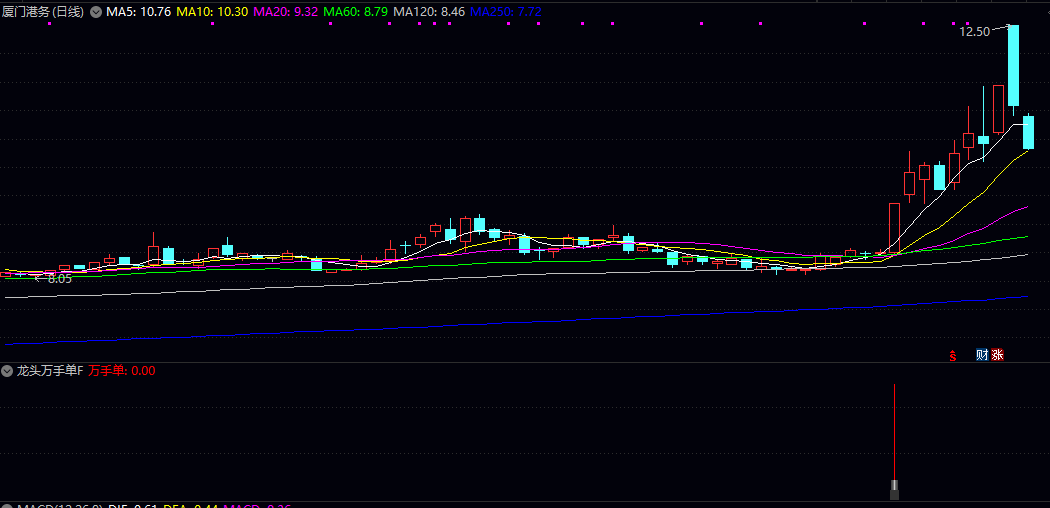
Task: Click the blue MA250 label
Action: pos(506,12)
